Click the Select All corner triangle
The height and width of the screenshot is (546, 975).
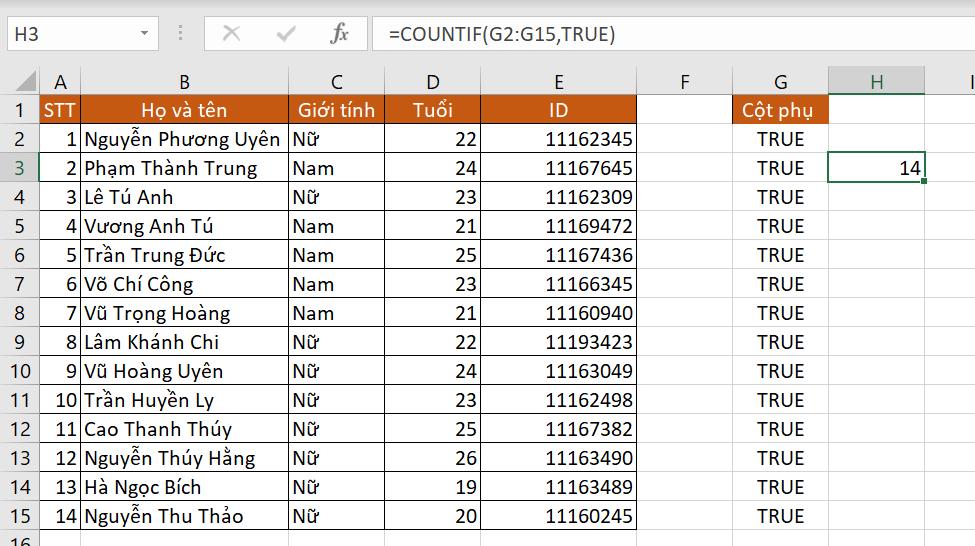click(x=25, y=81)
